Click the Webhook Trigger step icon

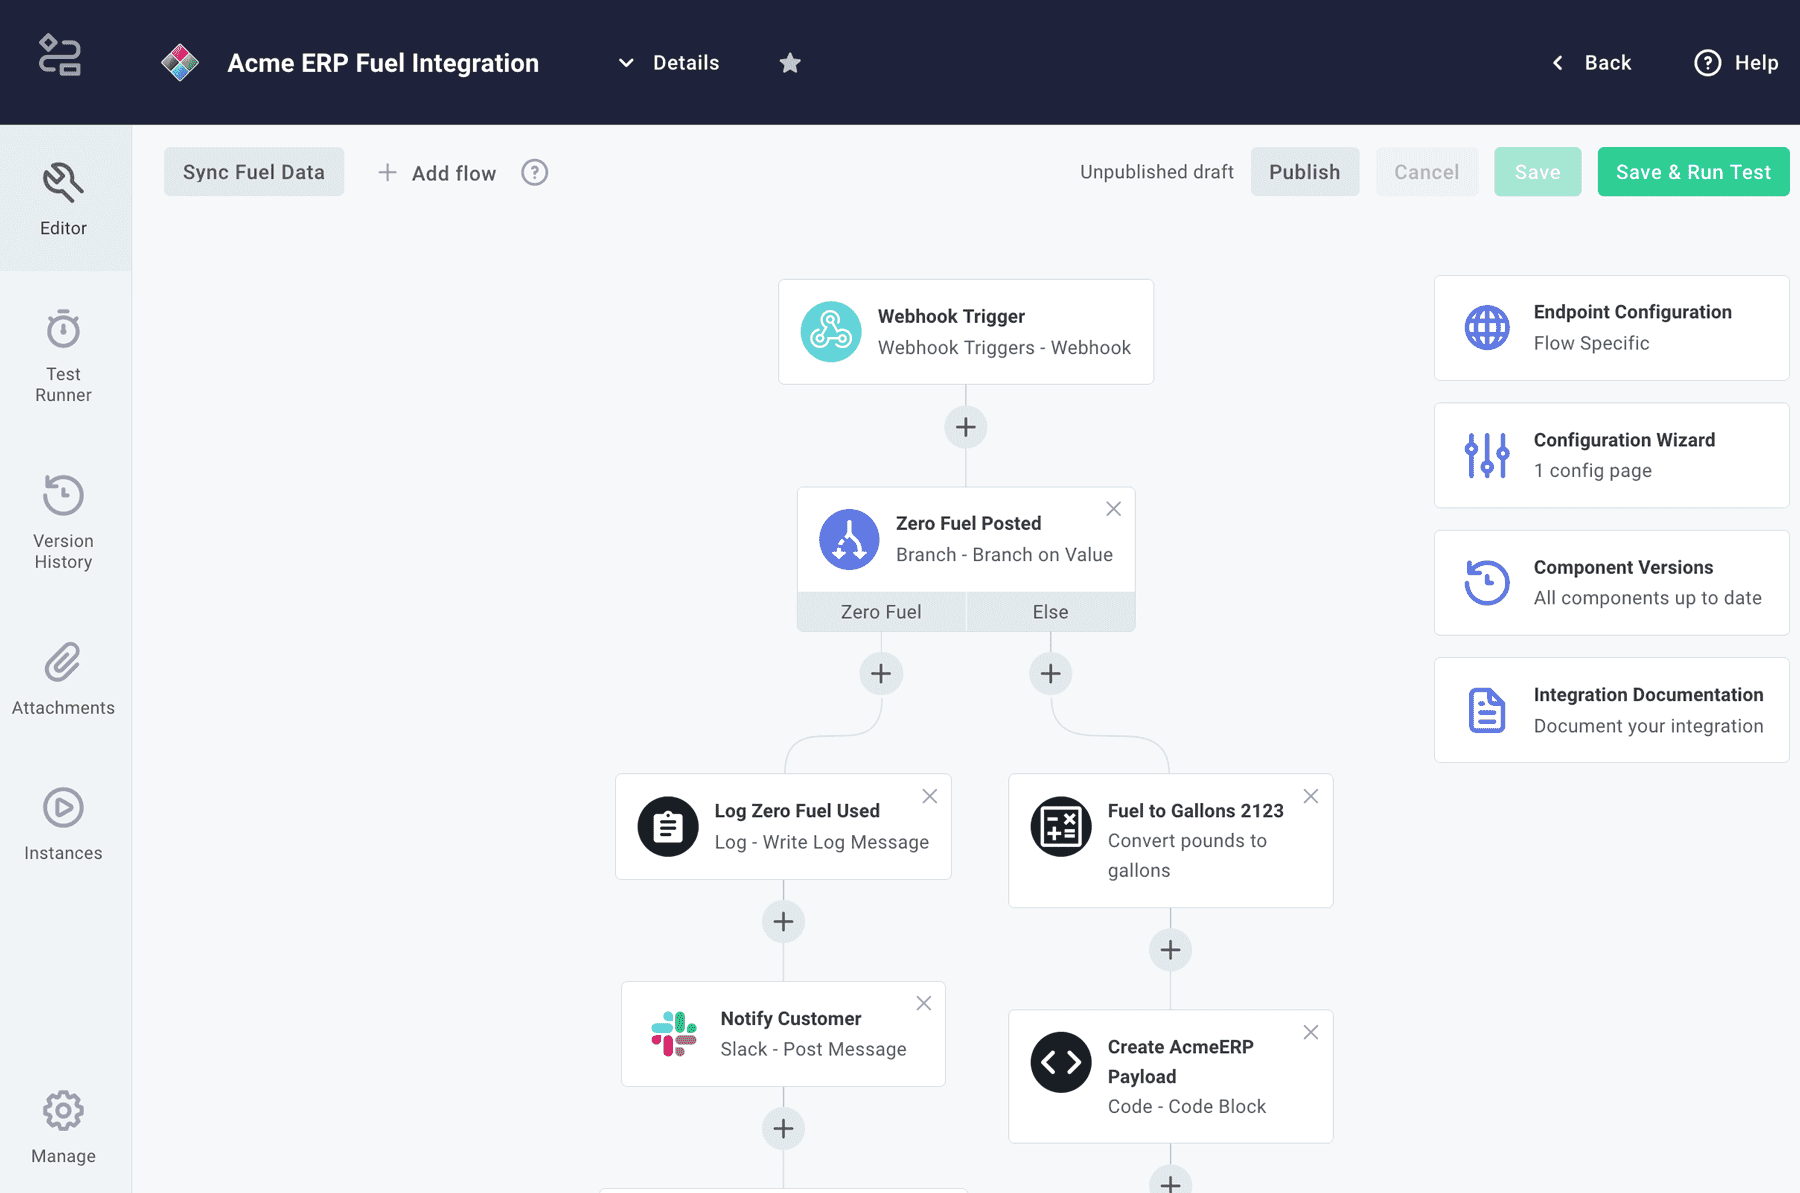point(830,331)
